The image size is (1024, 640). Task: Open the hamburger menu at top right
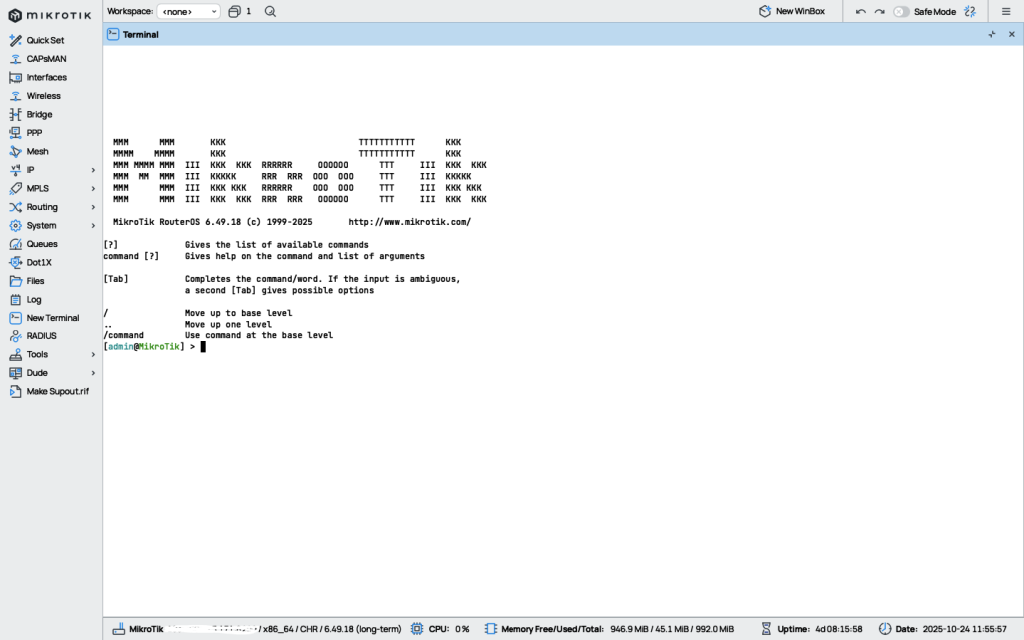pos(1006,12)
